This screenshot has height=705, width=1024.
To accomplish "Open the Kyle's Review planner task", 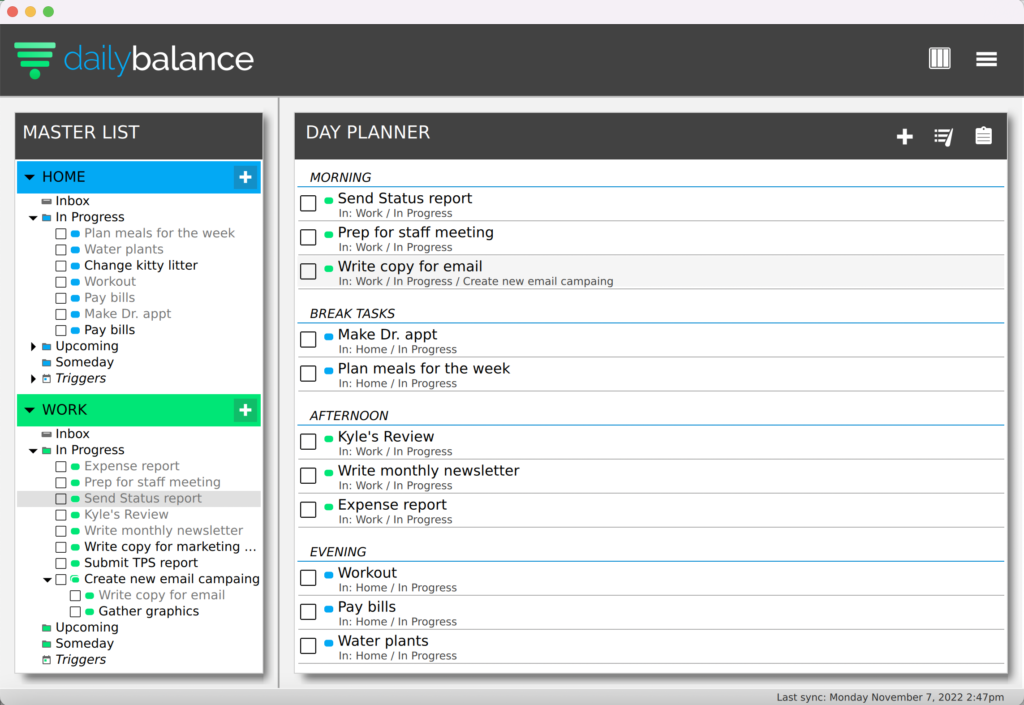I will click(x=385, y=437).
